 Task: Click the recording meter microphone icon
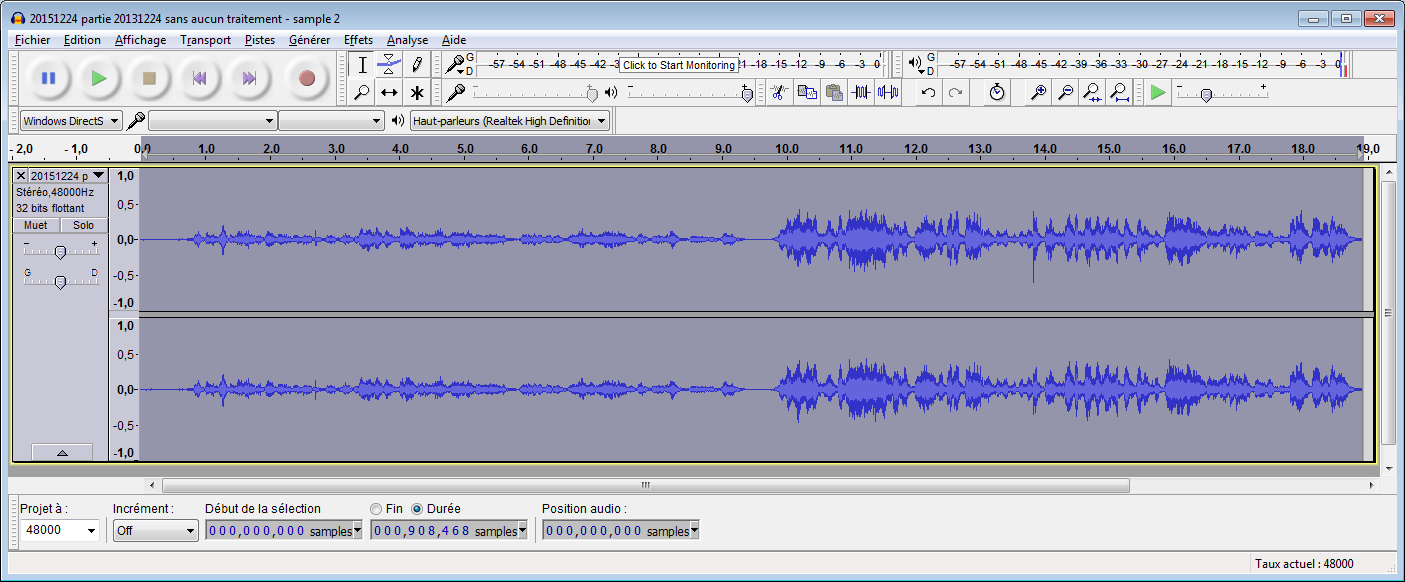[454, 64]
